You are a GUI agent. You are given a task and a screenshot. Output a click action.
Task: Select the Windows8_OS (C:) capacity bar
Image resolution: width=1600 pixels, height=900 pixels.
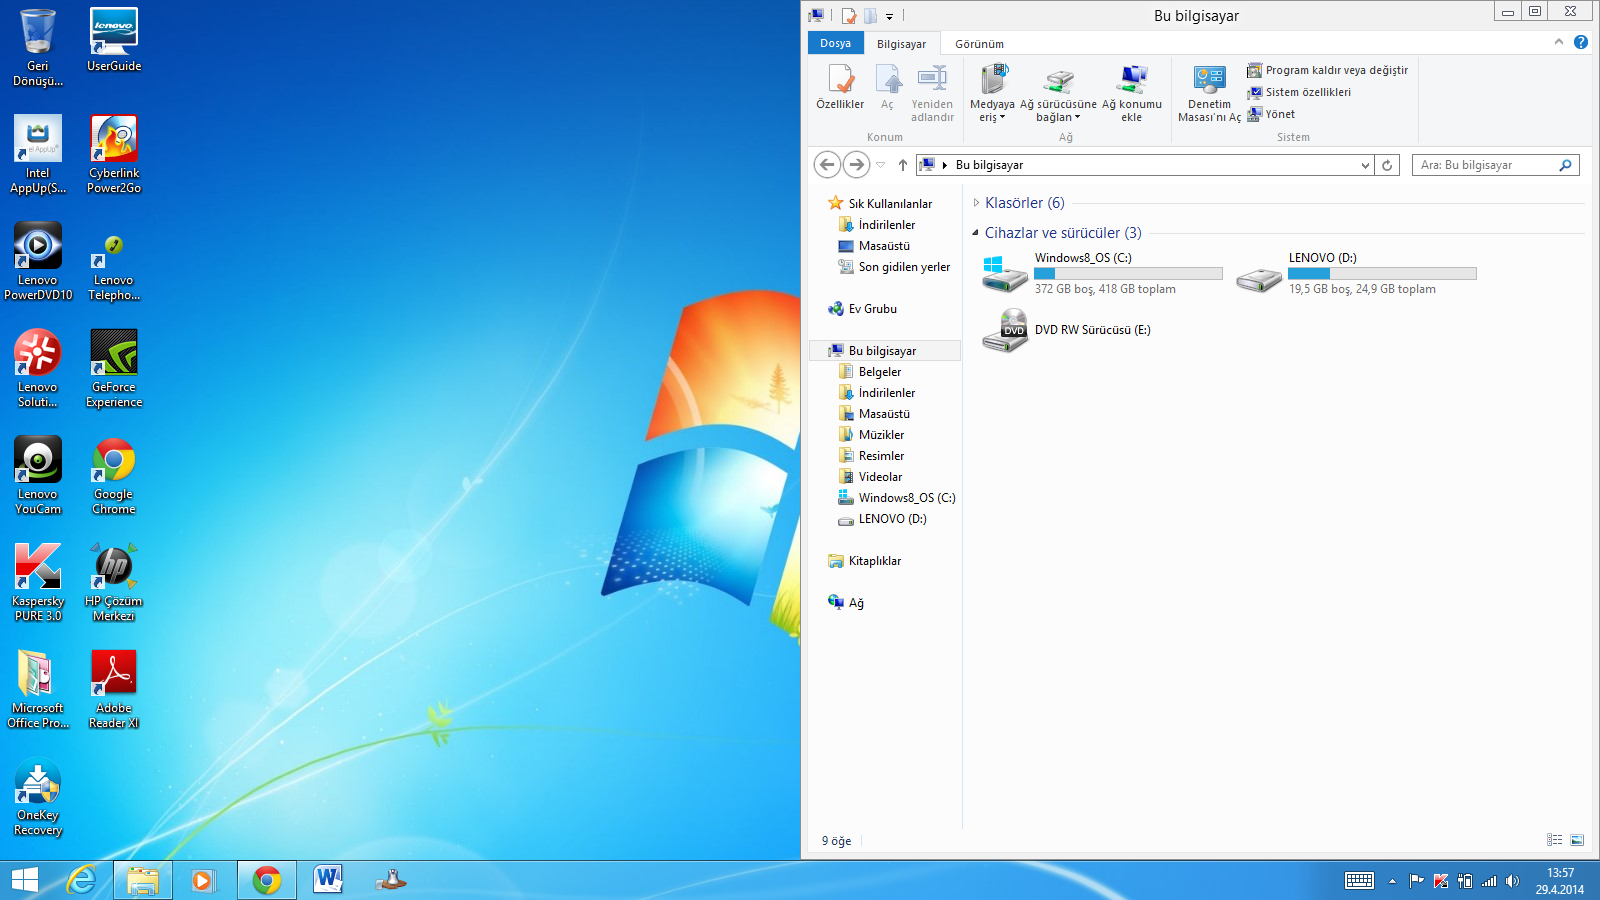(x=1128, y=273)
